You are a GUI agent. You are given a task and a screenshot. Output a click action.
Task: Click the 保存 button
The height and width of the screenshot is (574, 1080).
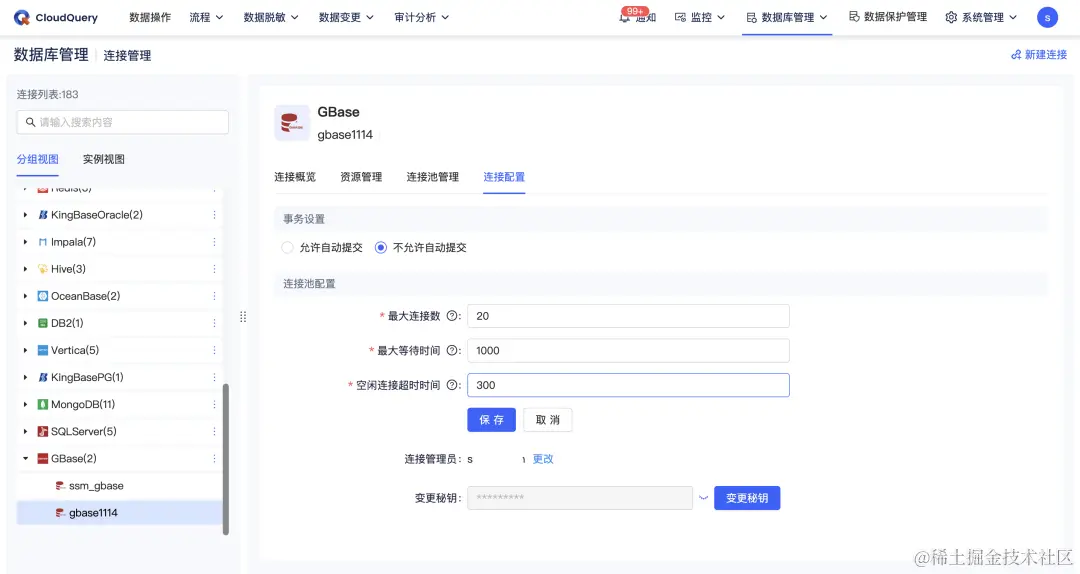click(491, 420)
